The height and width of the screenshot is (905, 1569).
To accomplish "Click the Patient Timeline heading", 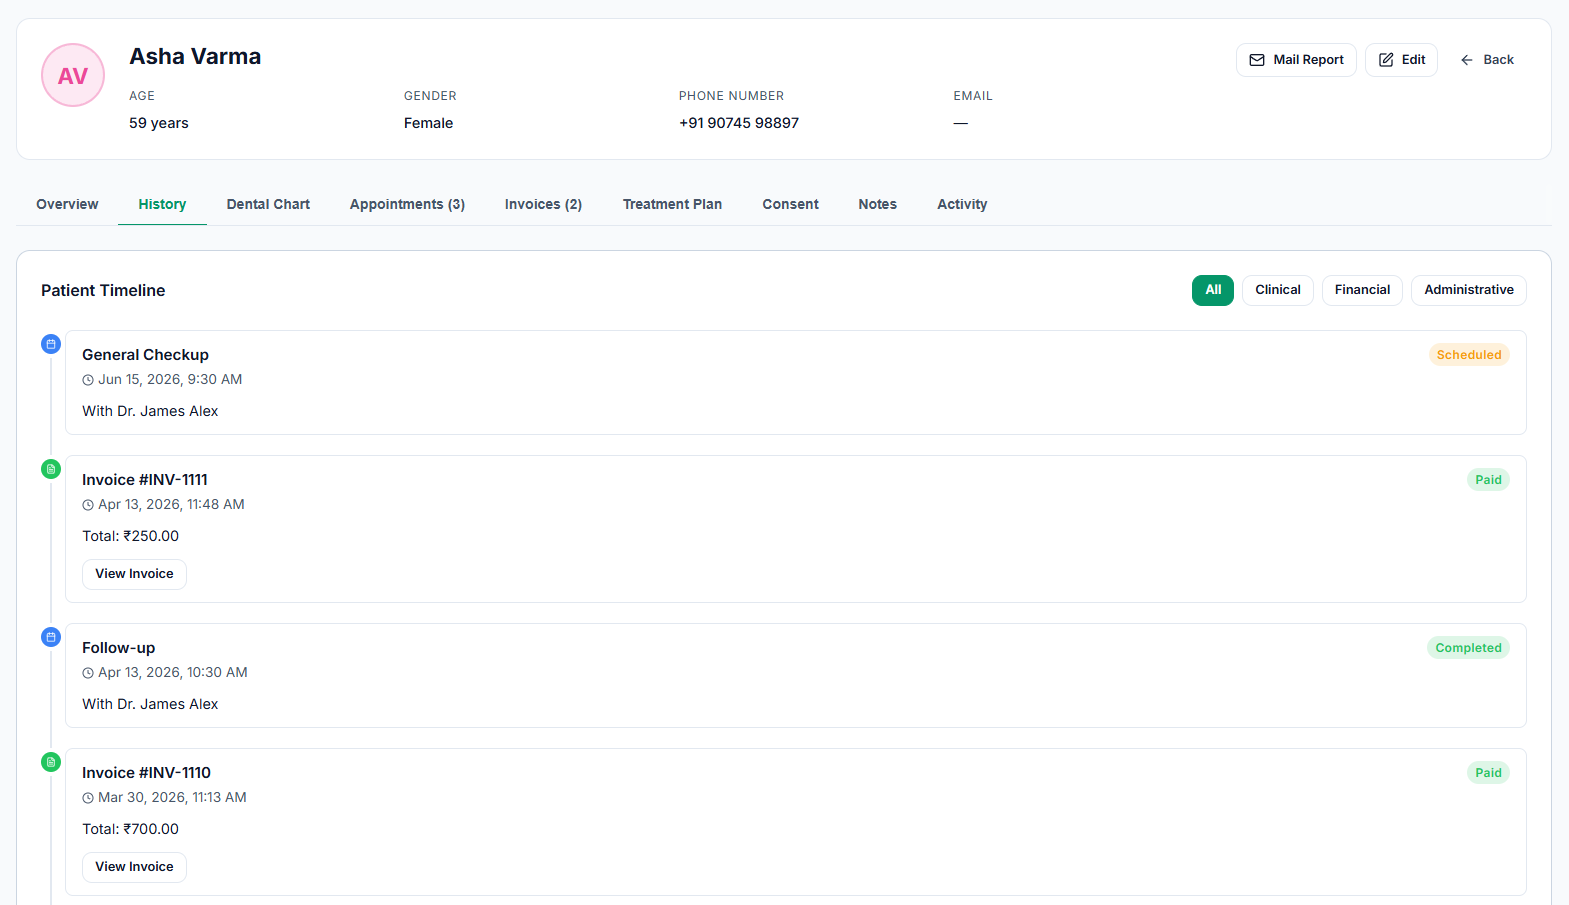I will coord(103,291).
